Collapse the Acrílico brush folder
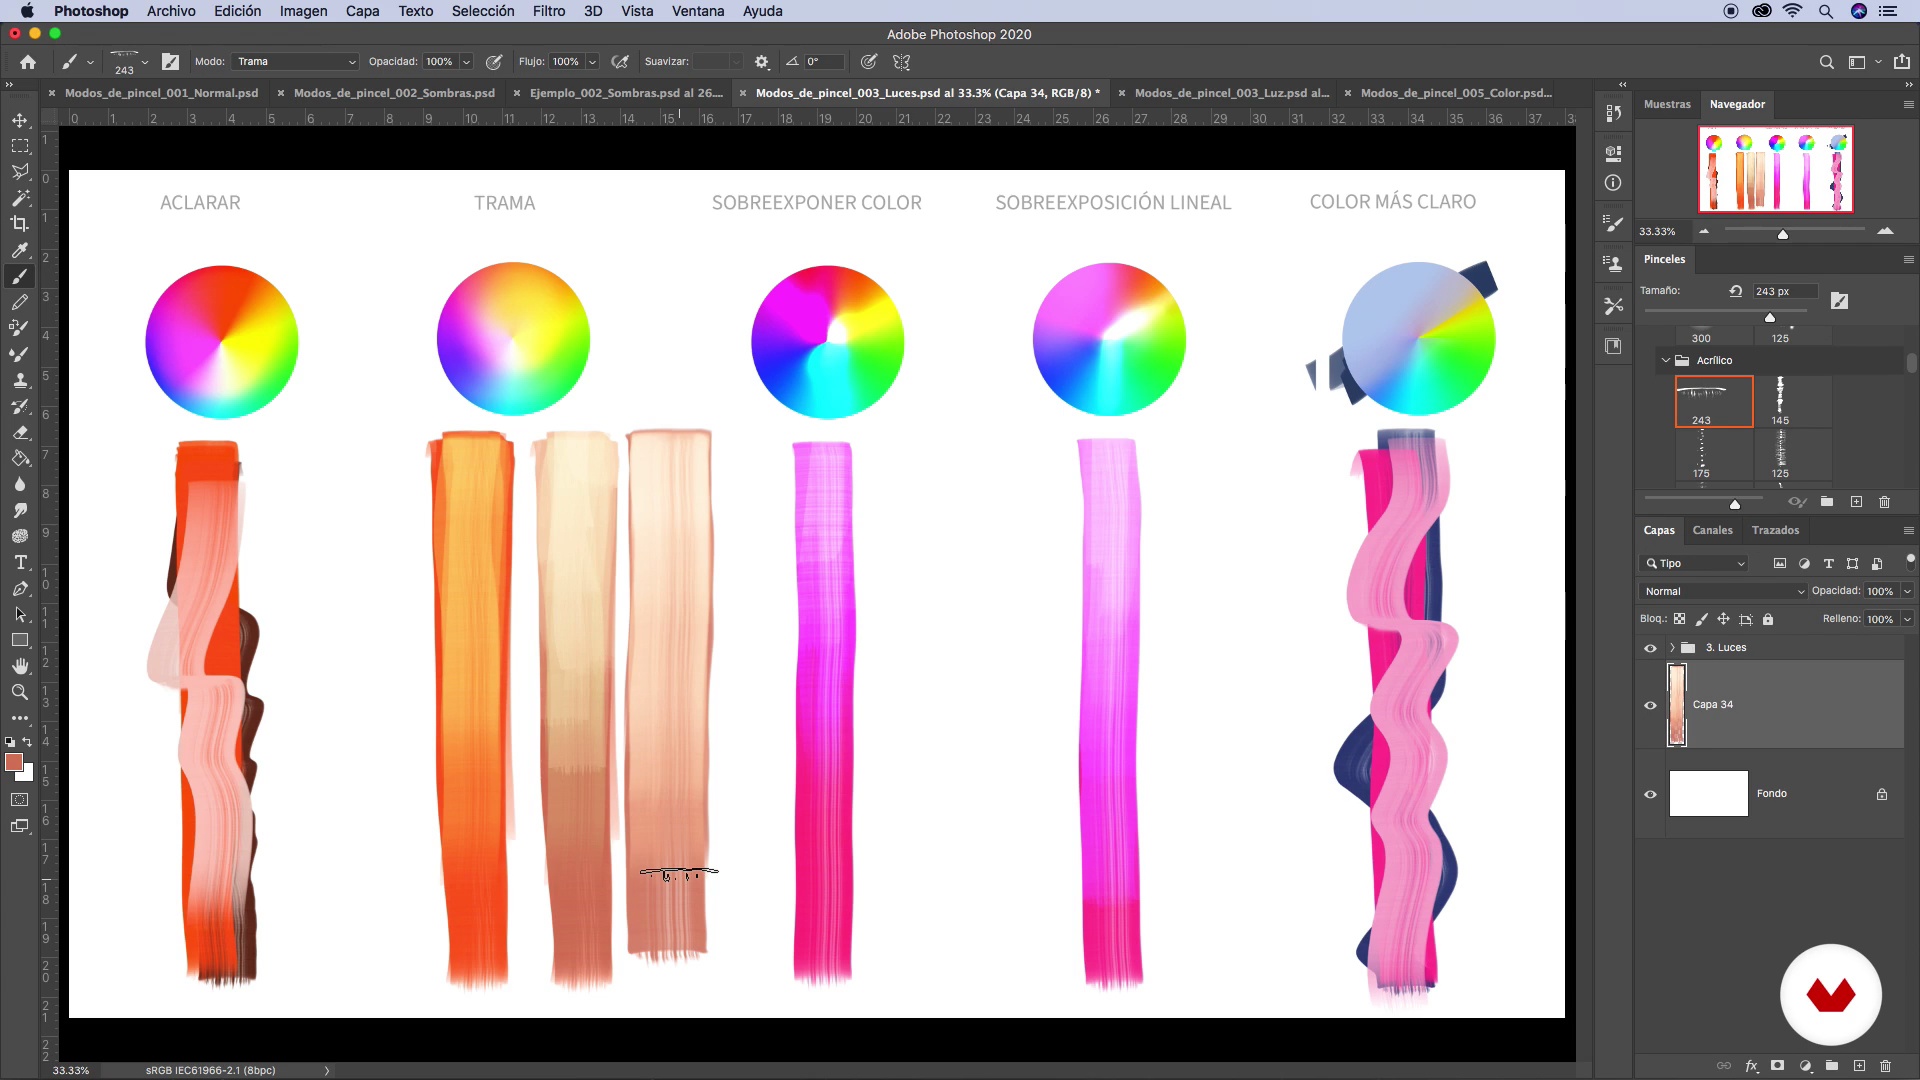The width and height of the screenshot is (1920, 1080). point(1666,360)
